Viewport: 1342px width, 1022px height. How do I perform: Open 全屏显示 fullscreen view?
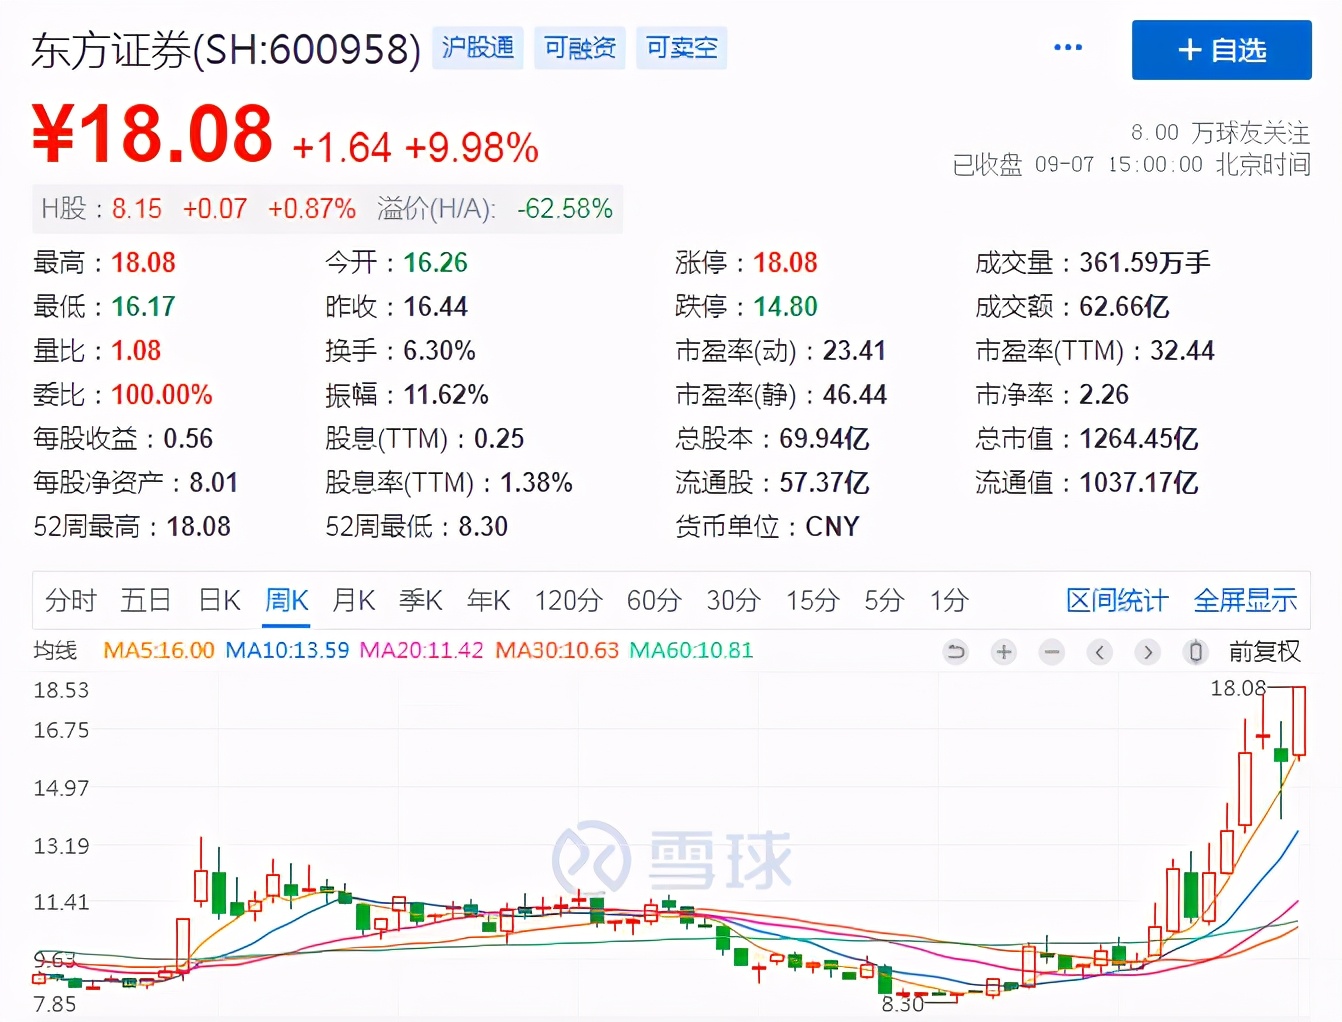1245,601
